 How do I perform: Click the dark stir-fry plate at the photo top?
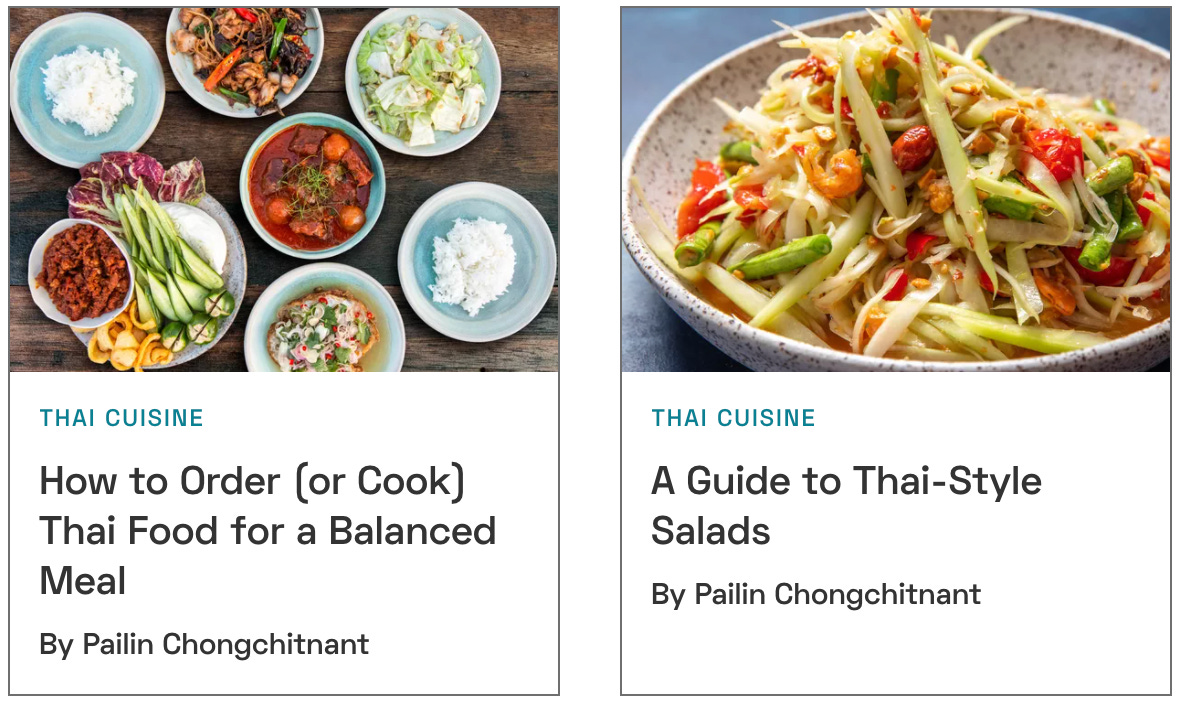coord(245,60)
